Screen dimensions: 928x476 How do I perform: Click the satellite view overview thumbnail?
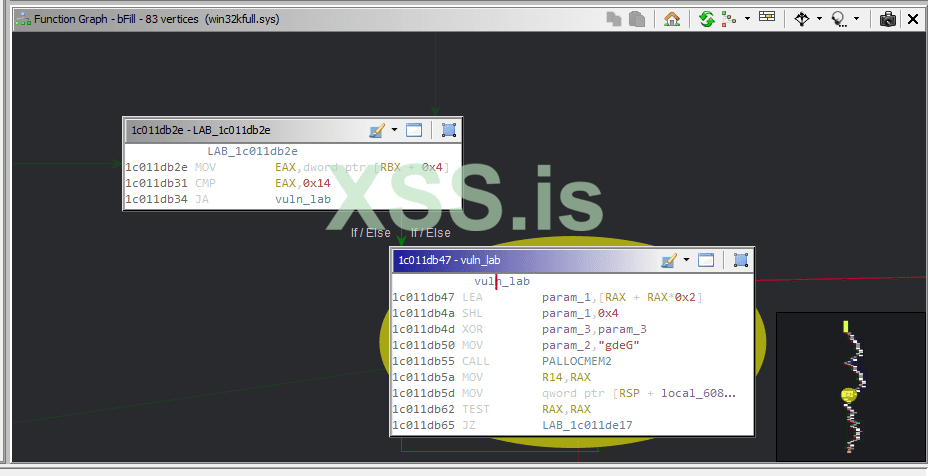[850, 387]
